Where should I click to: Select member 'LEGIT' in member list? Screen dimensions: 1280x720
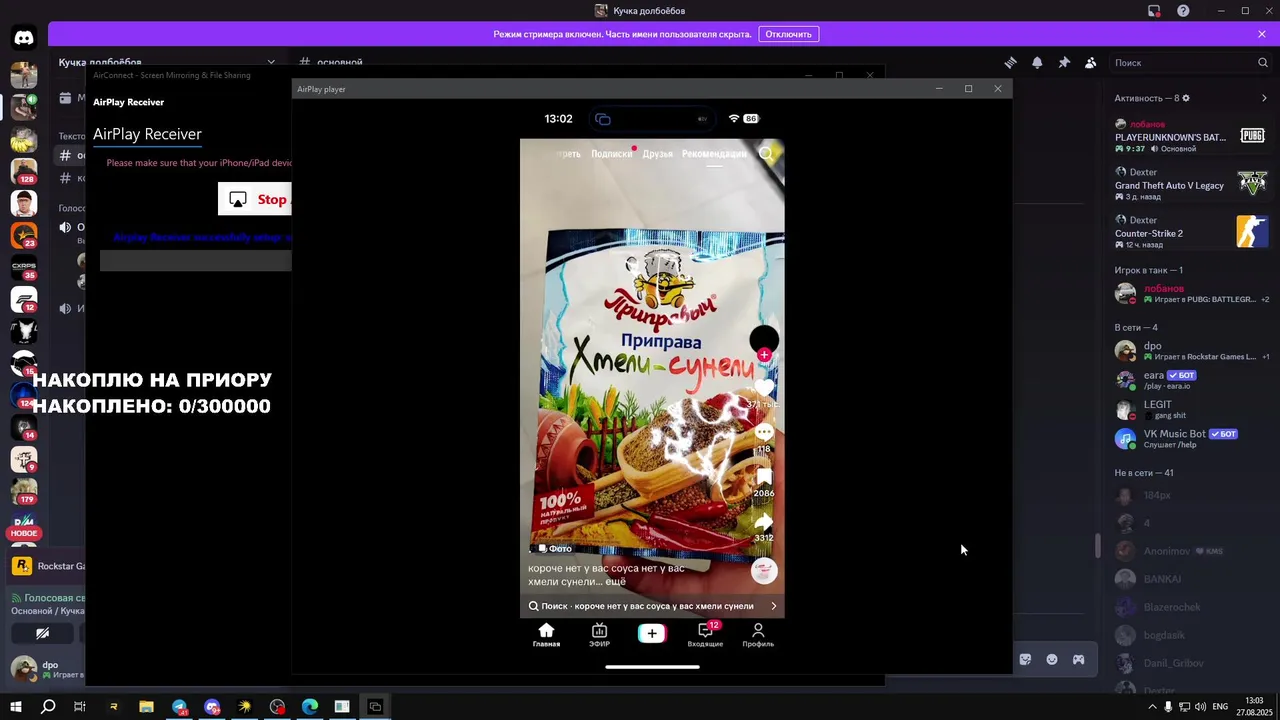(x=1190, y=409)
